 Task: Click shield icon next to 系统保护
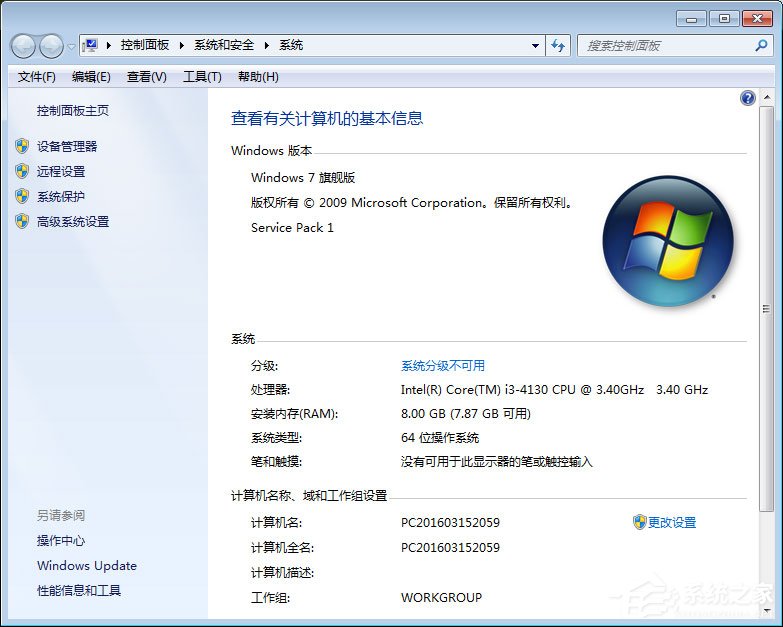[22, 196]
